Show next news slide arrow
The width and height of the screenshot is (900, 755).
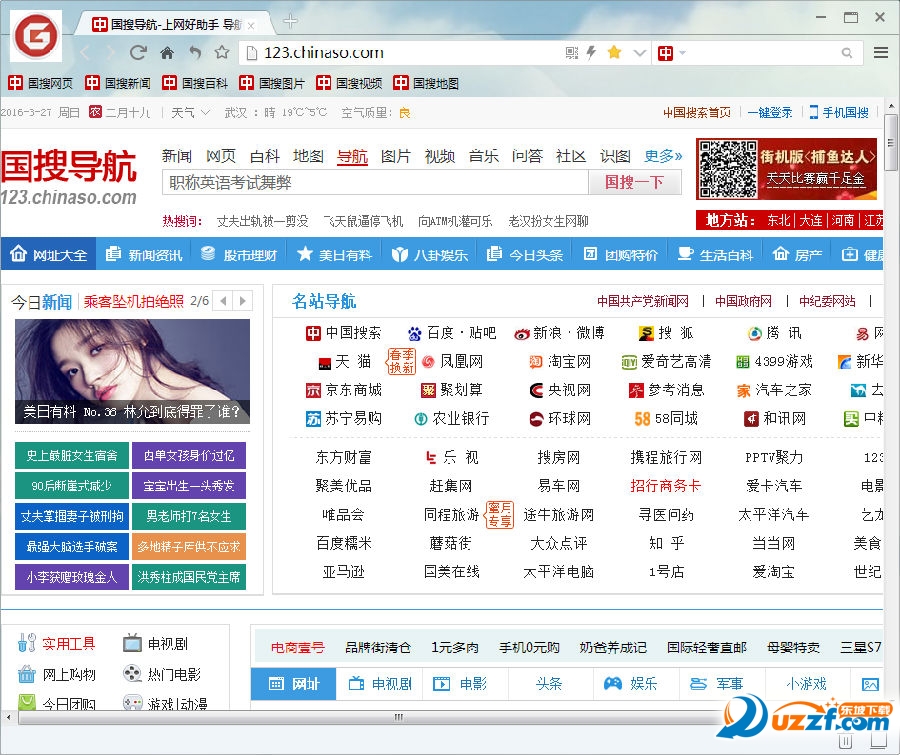pyautogui.click(x=243, y=301)
